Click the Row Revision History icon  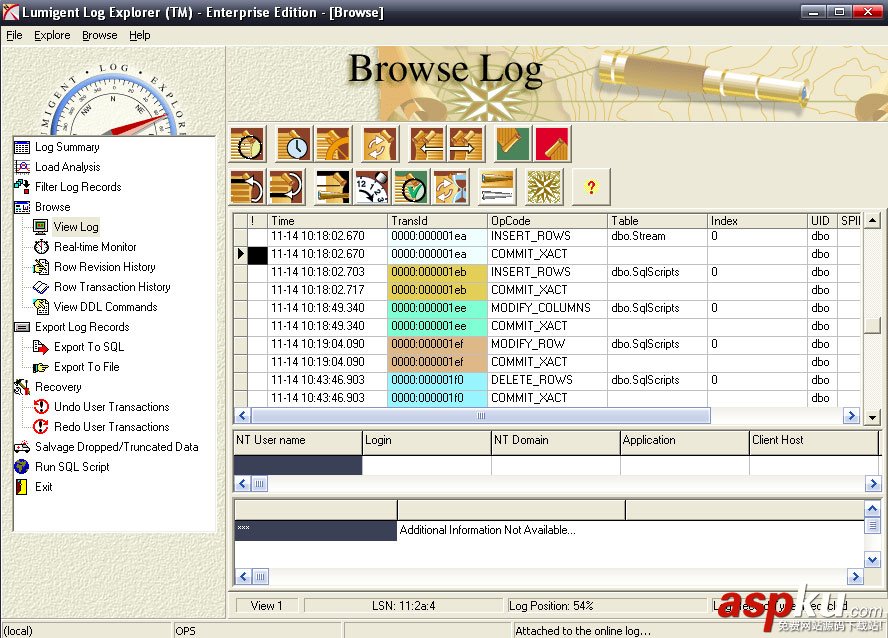[x=41, y=267]
